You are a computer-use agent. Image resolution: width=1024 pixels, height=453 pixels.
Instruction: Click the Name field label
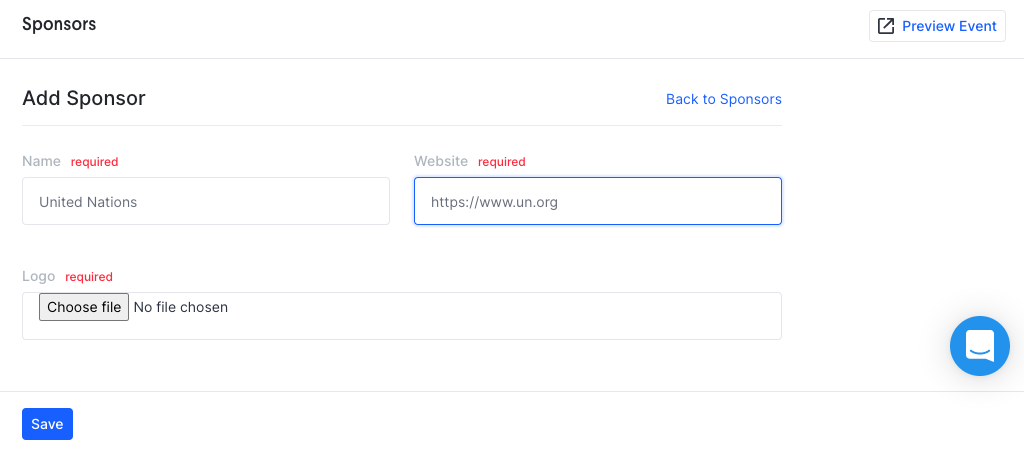tap(41, 161)
